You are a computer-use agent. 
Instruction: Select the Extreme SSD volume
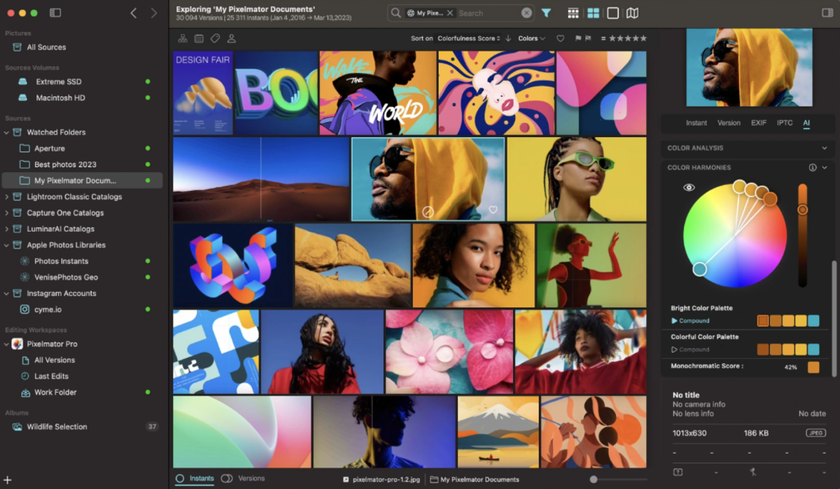click(58, 81)
